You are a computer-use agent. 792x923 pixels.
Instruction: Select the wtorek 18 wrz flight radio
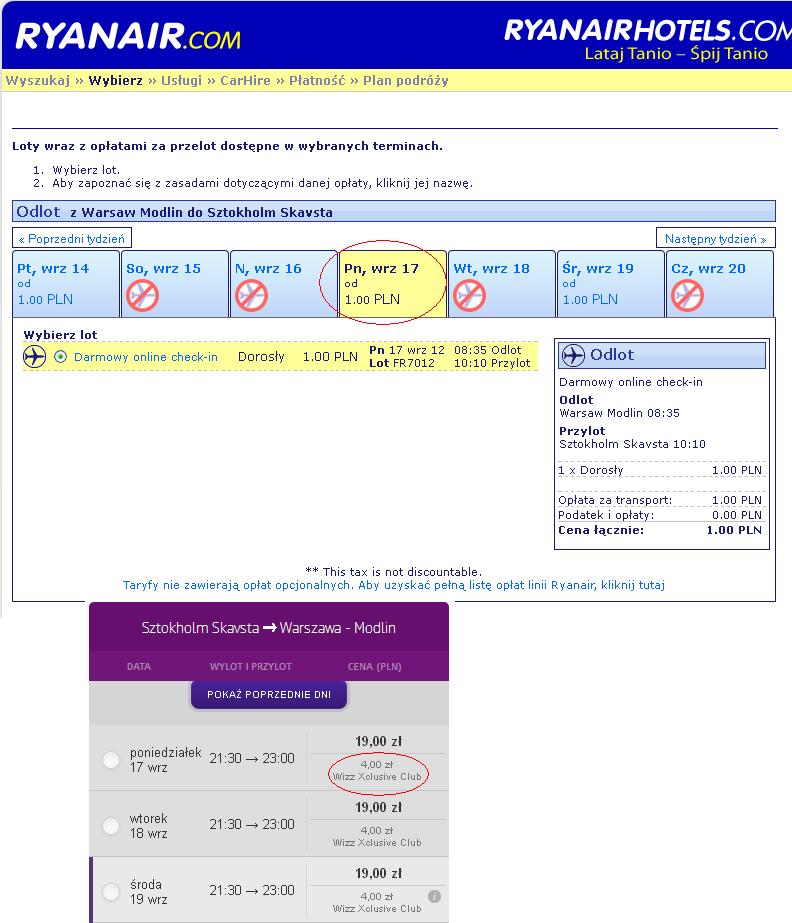111,825
